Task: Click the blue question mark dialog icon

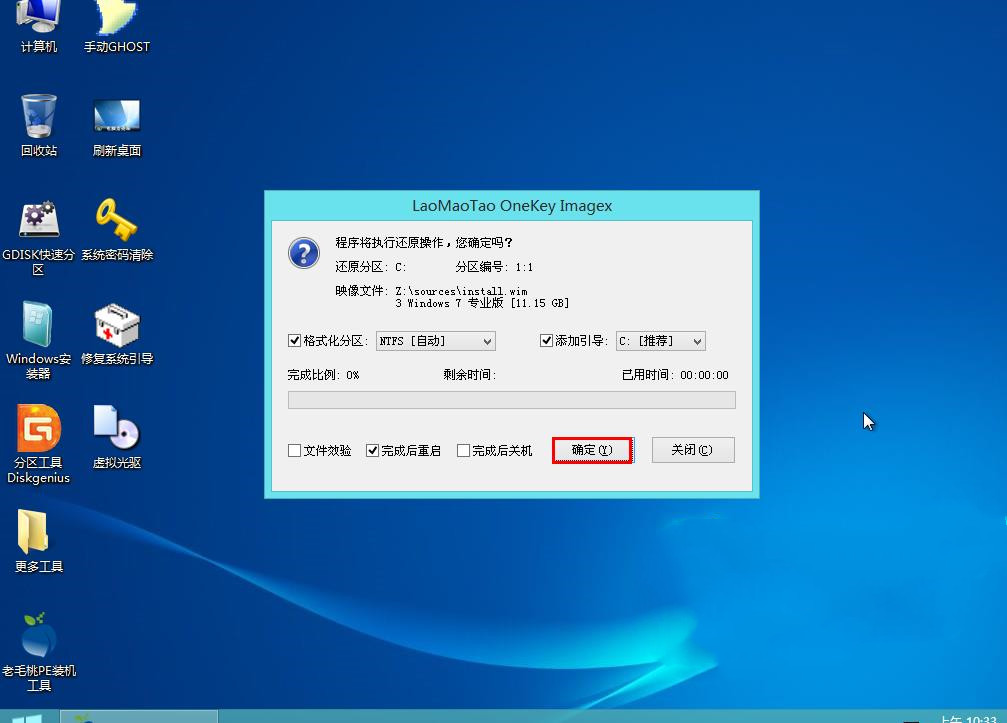Action: 304,253
